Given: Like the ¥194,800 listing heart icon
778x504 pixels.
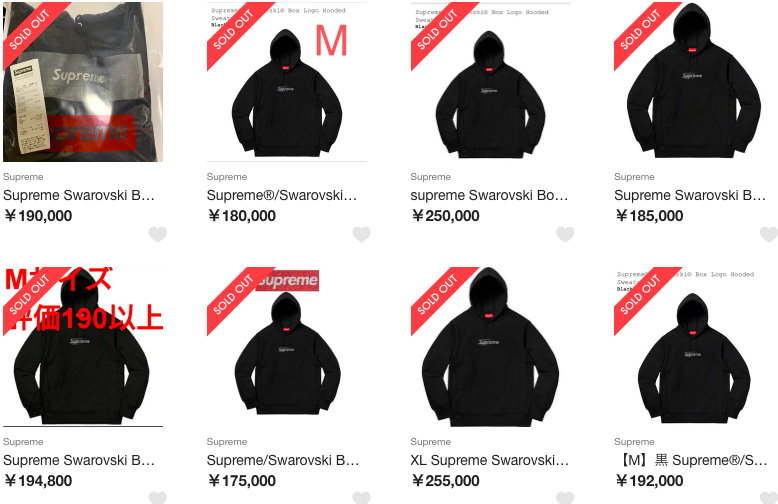Looking at the screenshot, I should coord(158,498).
